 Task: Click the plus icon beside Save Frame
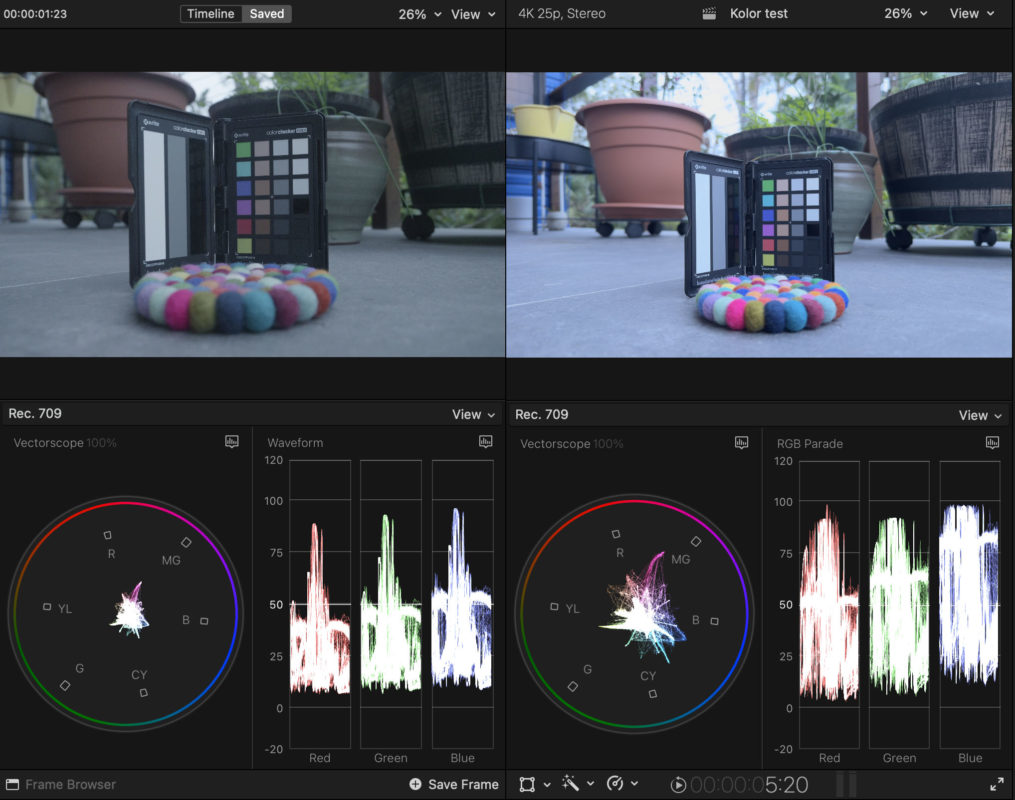pos(415,784)
